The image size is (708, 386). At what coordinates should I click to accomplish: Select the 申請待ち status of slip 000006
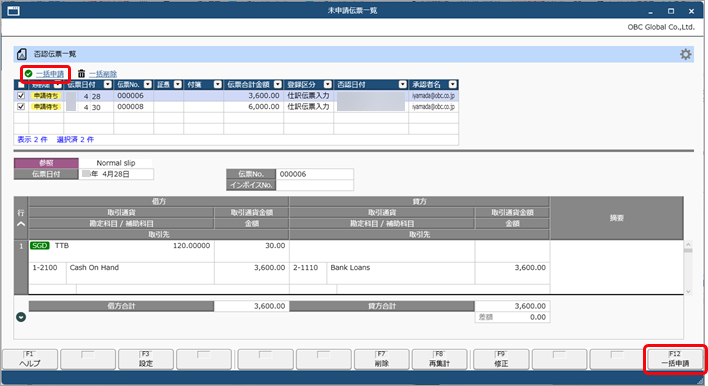(x=46, y=96)
